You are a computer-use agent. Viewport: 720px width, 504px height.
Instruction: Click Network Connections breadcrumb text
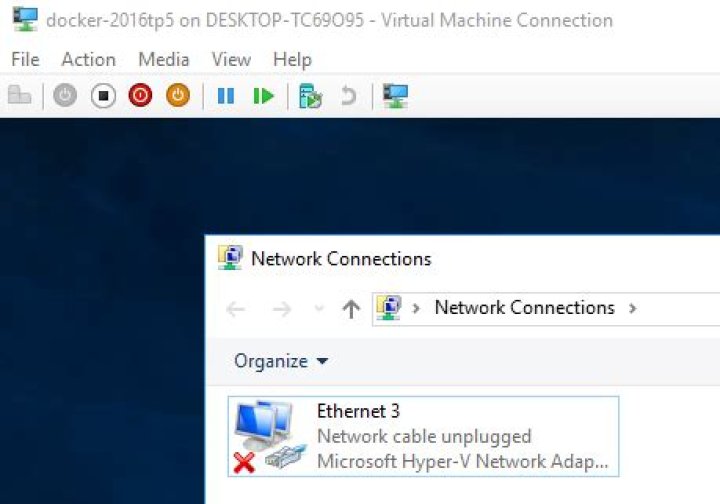(524, 308)
